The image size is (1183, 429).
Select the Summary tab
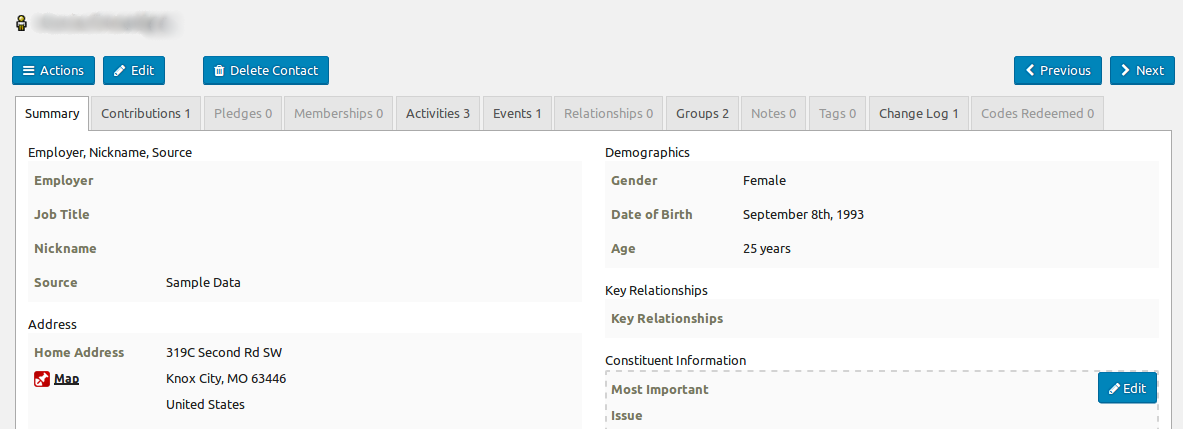52,113
